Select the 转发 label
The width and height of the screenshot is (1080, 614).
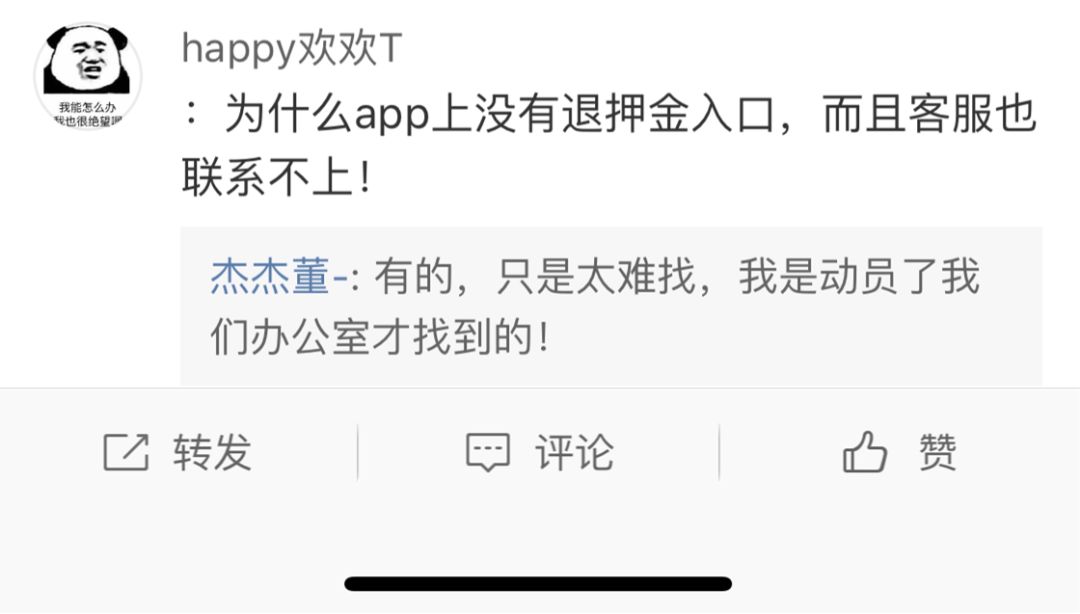pos(212,453)
